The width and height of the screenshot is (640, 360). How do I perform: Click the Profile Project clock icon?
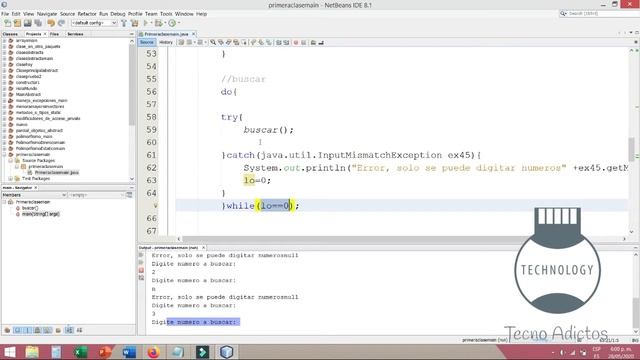(172, 23)
